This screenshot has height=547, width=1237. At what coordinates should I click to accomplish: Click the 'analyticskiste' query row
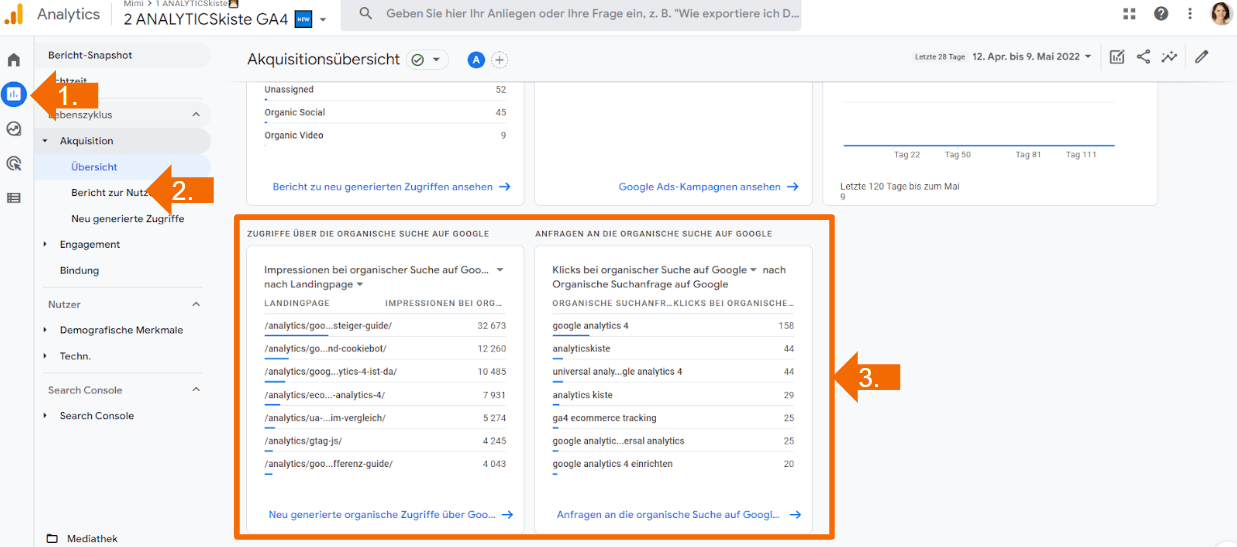point(673,349)
